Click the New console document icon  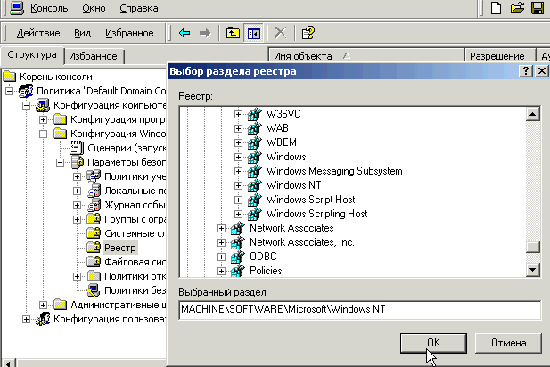click(x=496, y=8)
